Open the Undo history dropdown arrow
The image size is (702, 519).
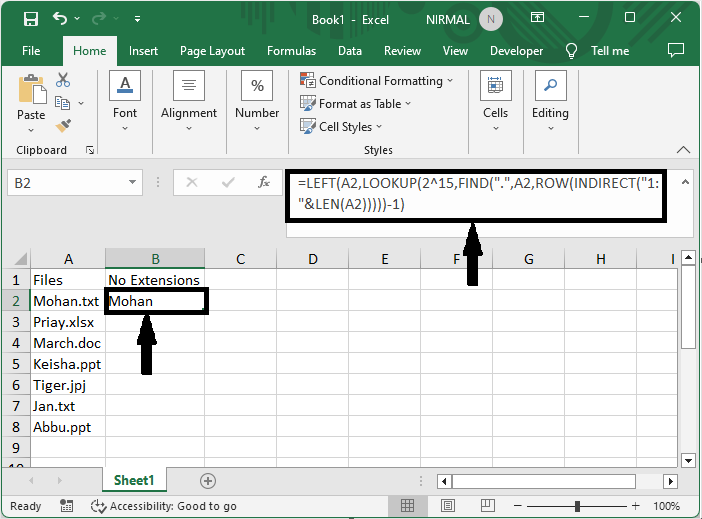(77, 18)
